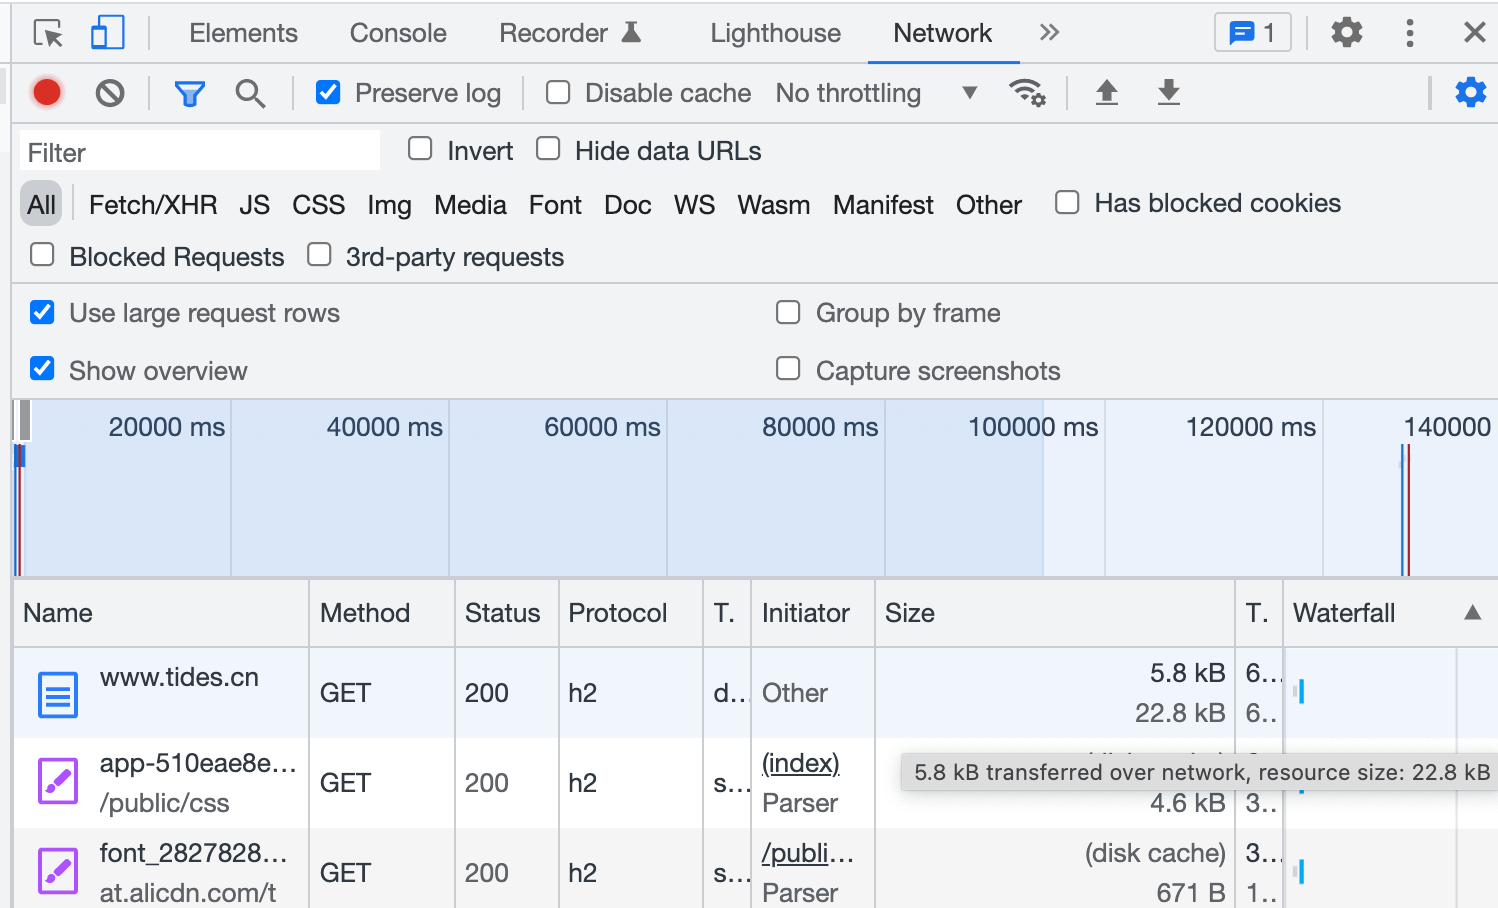This screenshot has height=908, width=1498.
Task: Enable 3rd-party requests filter
Action: [x=319, y=256]
